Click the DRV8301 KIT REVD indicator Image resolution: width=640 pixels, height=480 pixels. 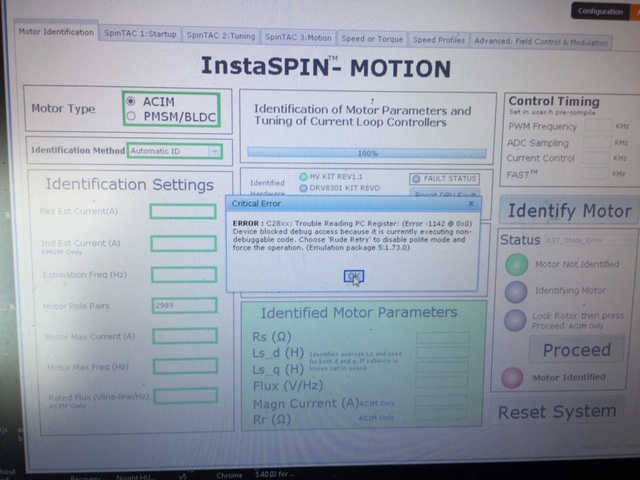[x=303, y=188]
